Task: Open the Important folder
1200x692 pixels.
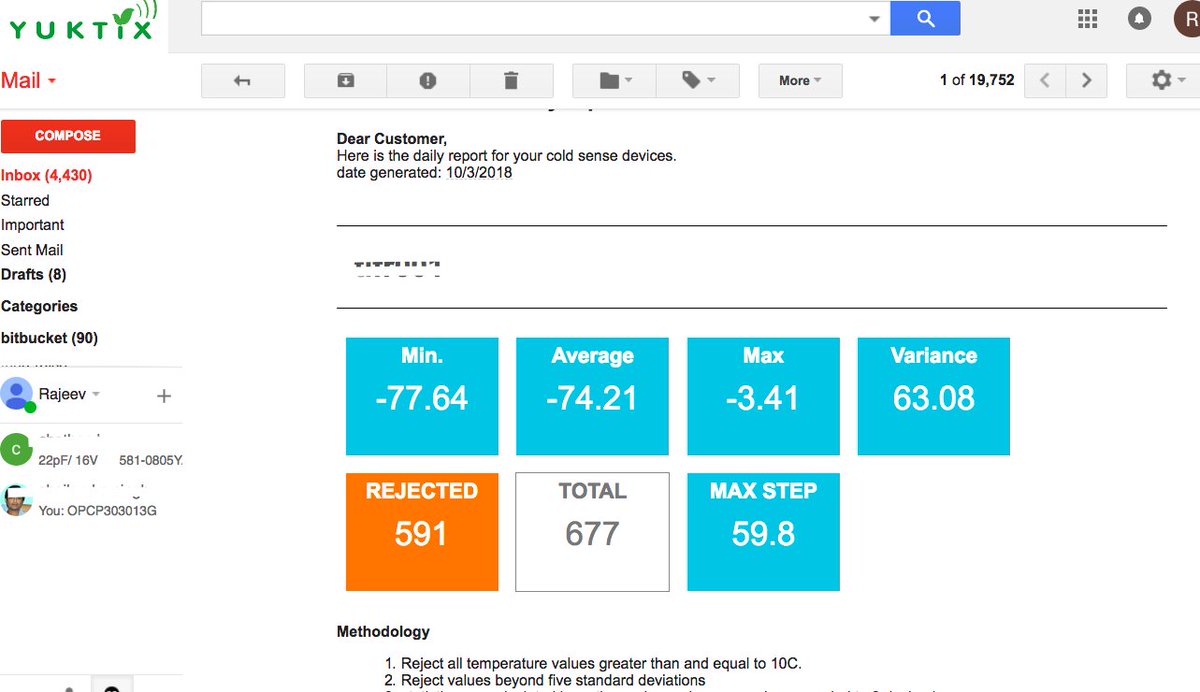Action: 33,225
